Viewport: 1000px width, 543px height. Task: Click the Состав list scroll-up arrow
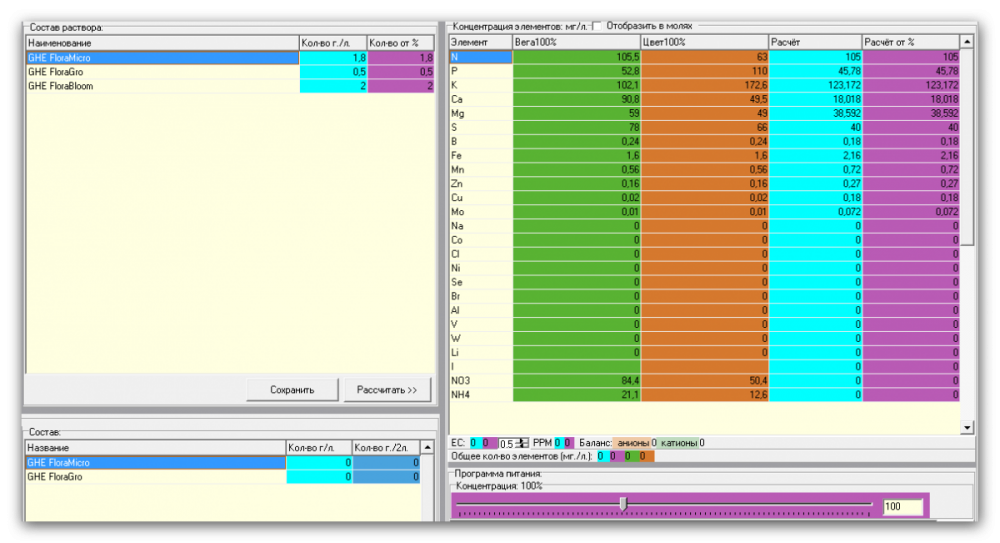tap(427, 448)
